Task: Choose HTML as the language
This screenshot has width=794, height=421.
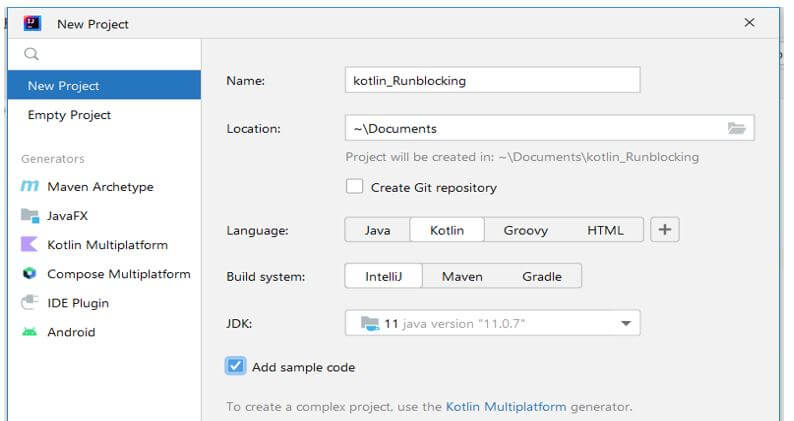Action: (605, 230)
